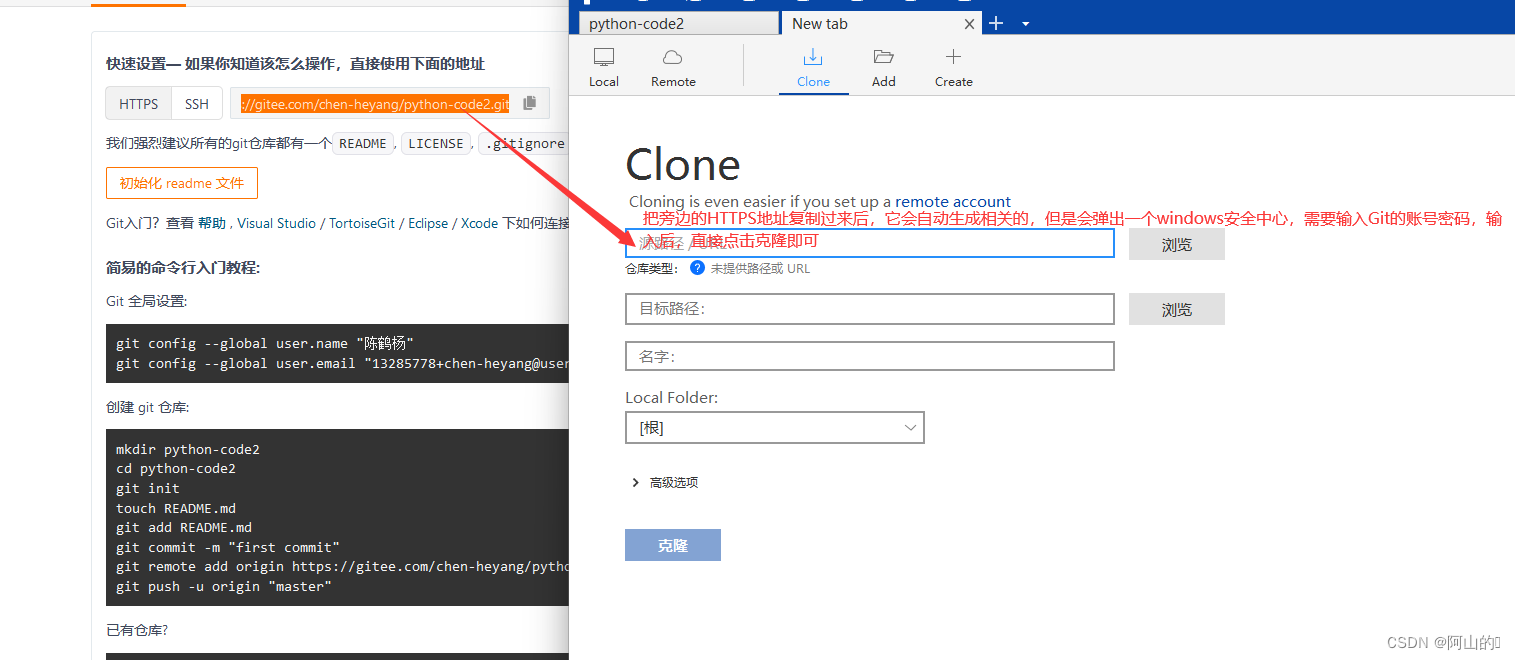Click the 初始化 readme 文件 button
The image size is (1515, 660).
coord(182,183)
